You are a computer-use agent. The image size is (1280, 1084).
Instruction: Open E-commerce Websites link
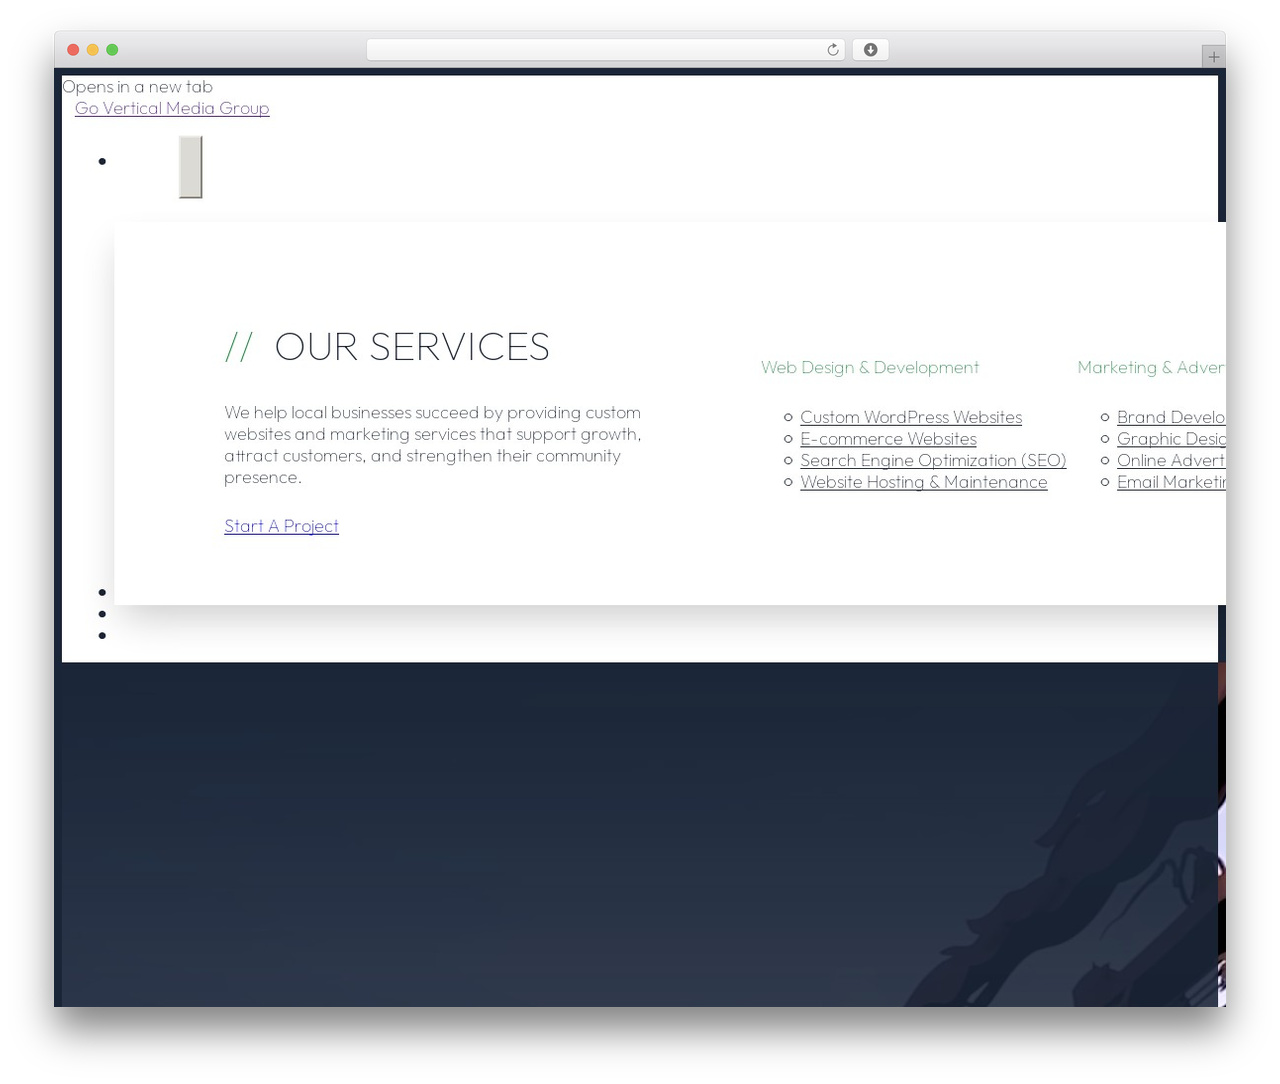[x=888, y=439]
